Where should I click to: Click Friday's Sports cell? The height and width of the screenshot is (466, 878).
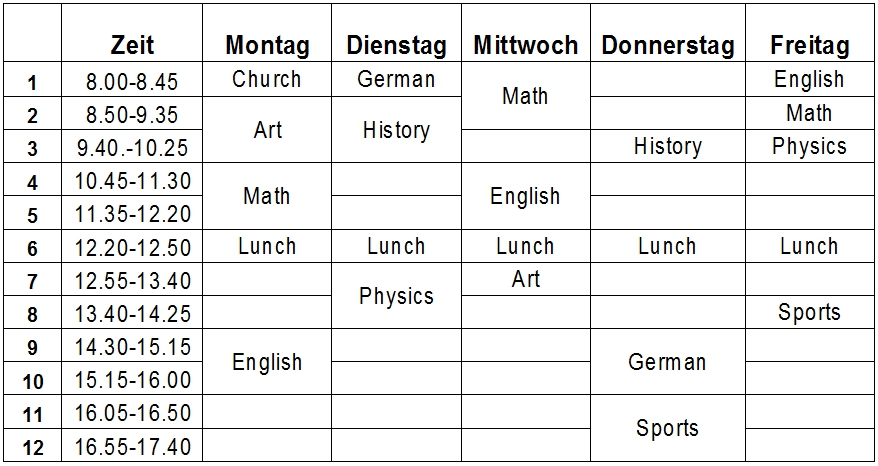click(x=810, y=312)
